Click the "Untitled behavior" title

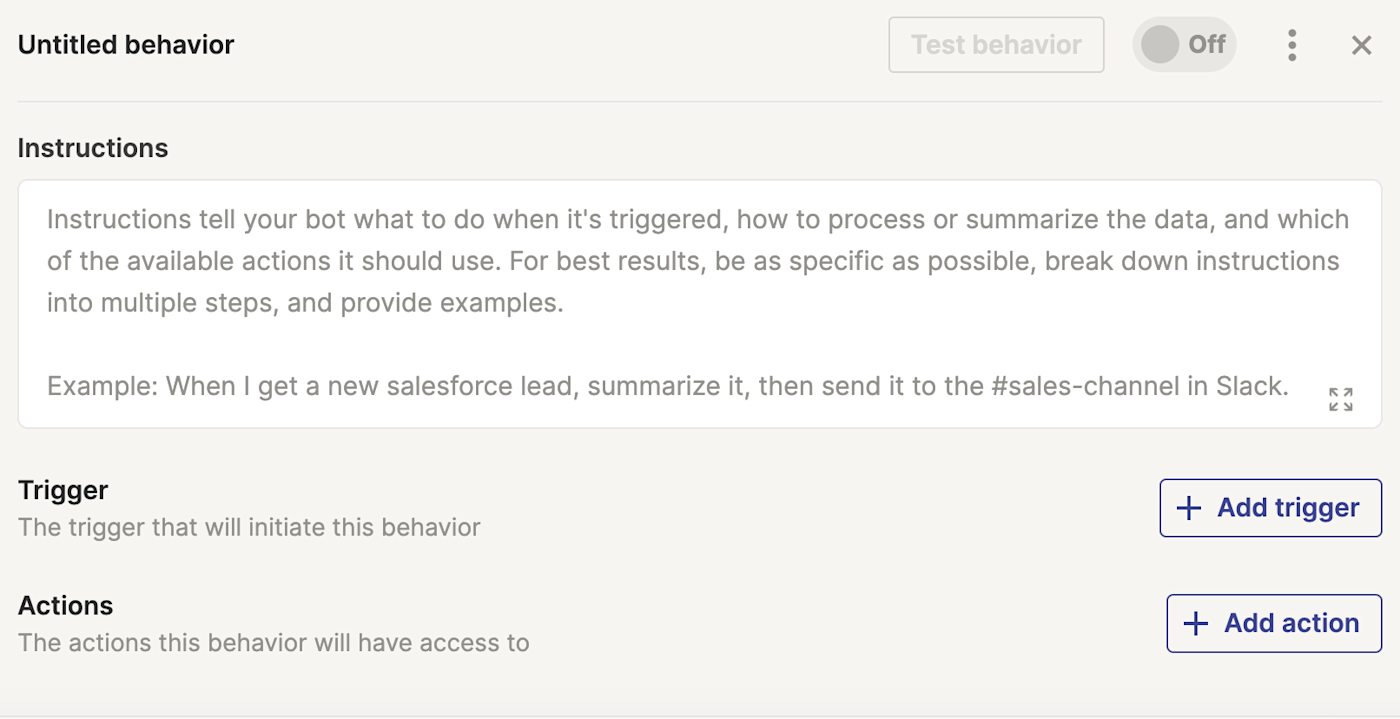point(126,45)
